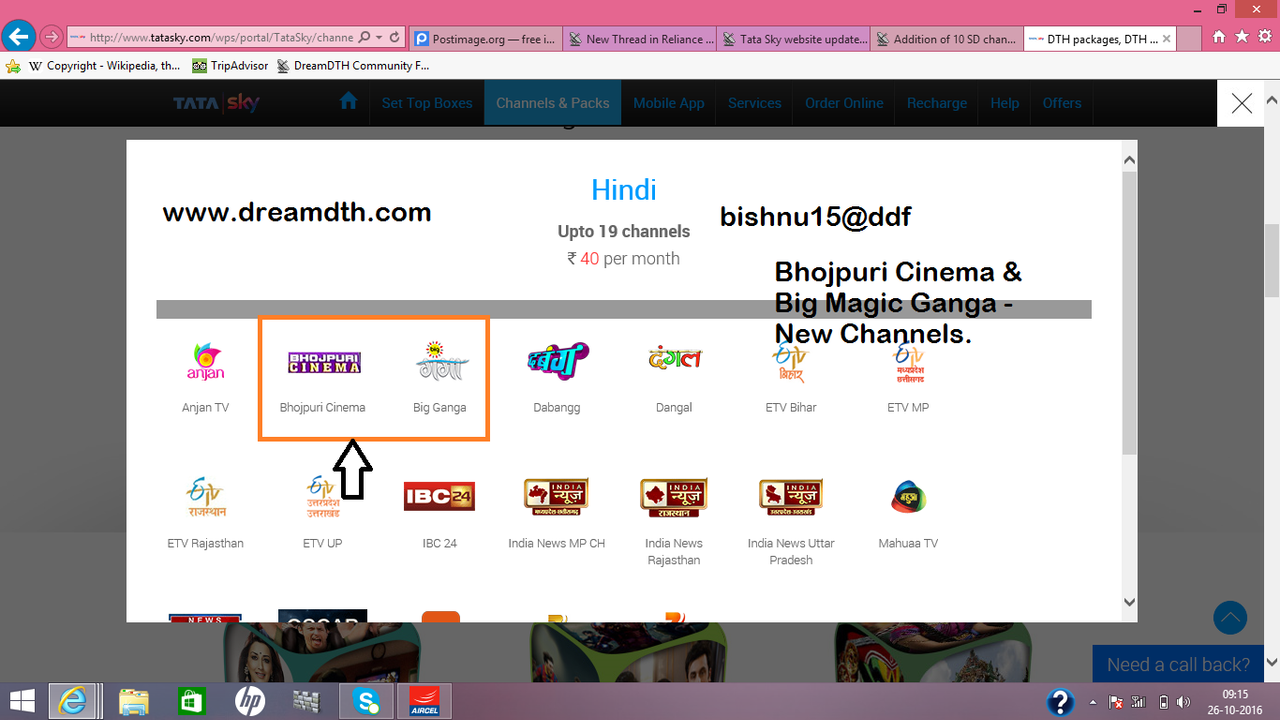Select the IBC 24 channel logo
Screen dimensions: 1280x720
click(x=439, y=497)
